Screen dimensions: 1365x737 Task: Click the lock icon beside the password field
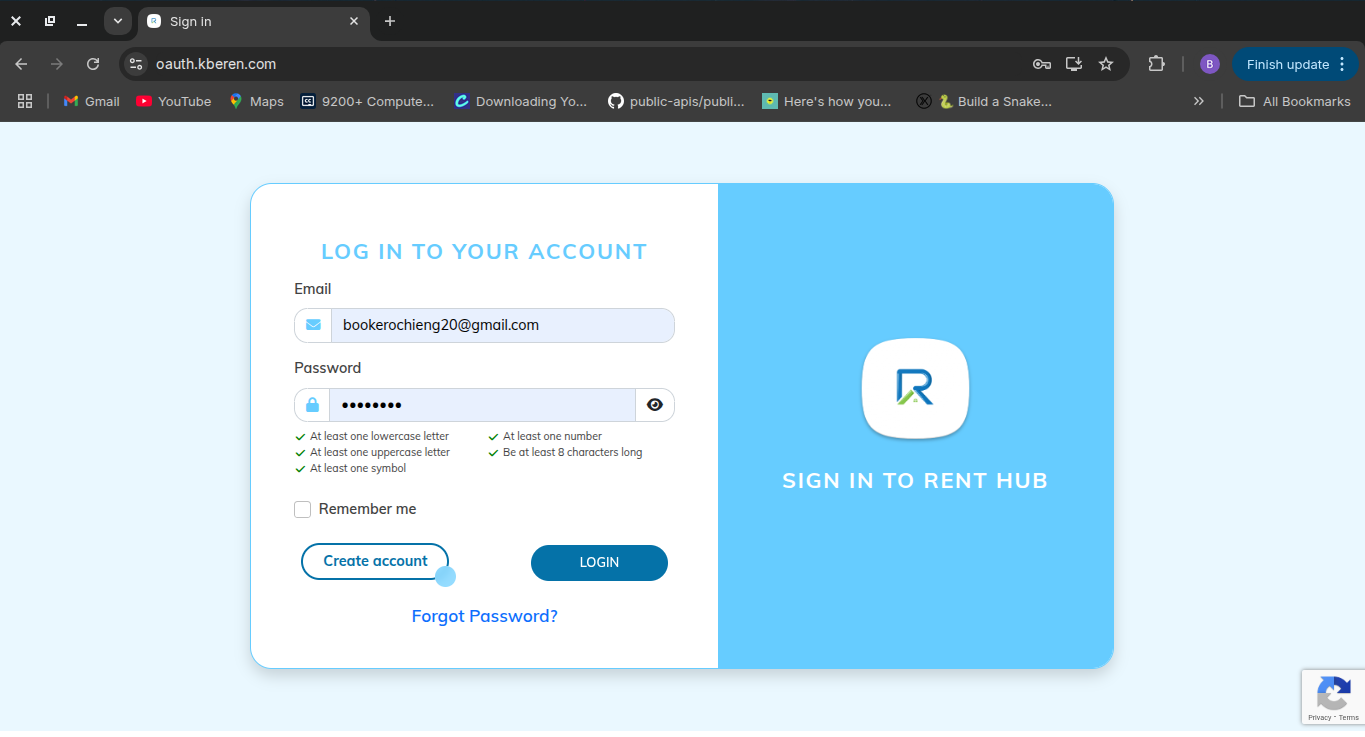point(312,404)
